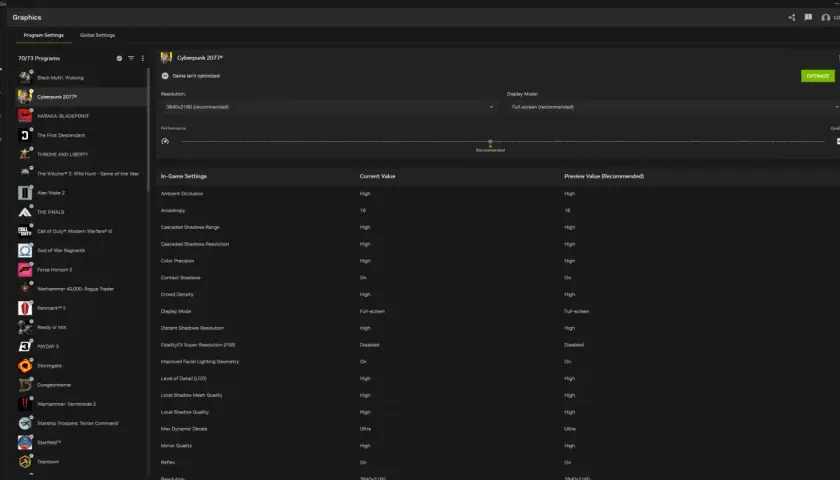Viewport: 840px width, 480px height.
Task: Select NARAKA: BLADEPOINT game icon
Action: 25,116
